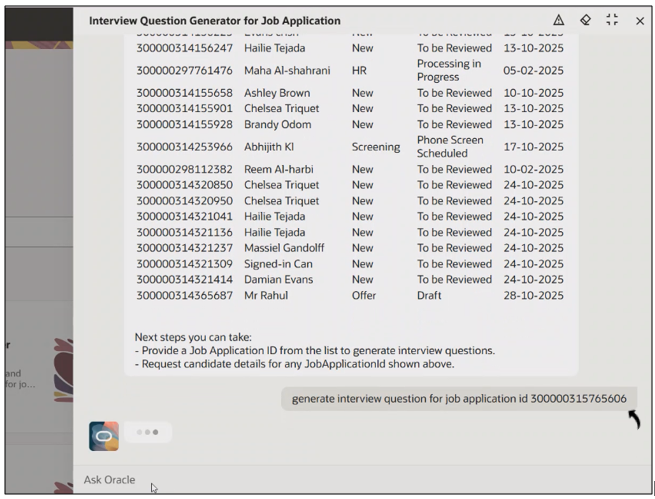Click the eraser clear-chat icon
The height and width of the screenshot is (499, 655).
585,20
